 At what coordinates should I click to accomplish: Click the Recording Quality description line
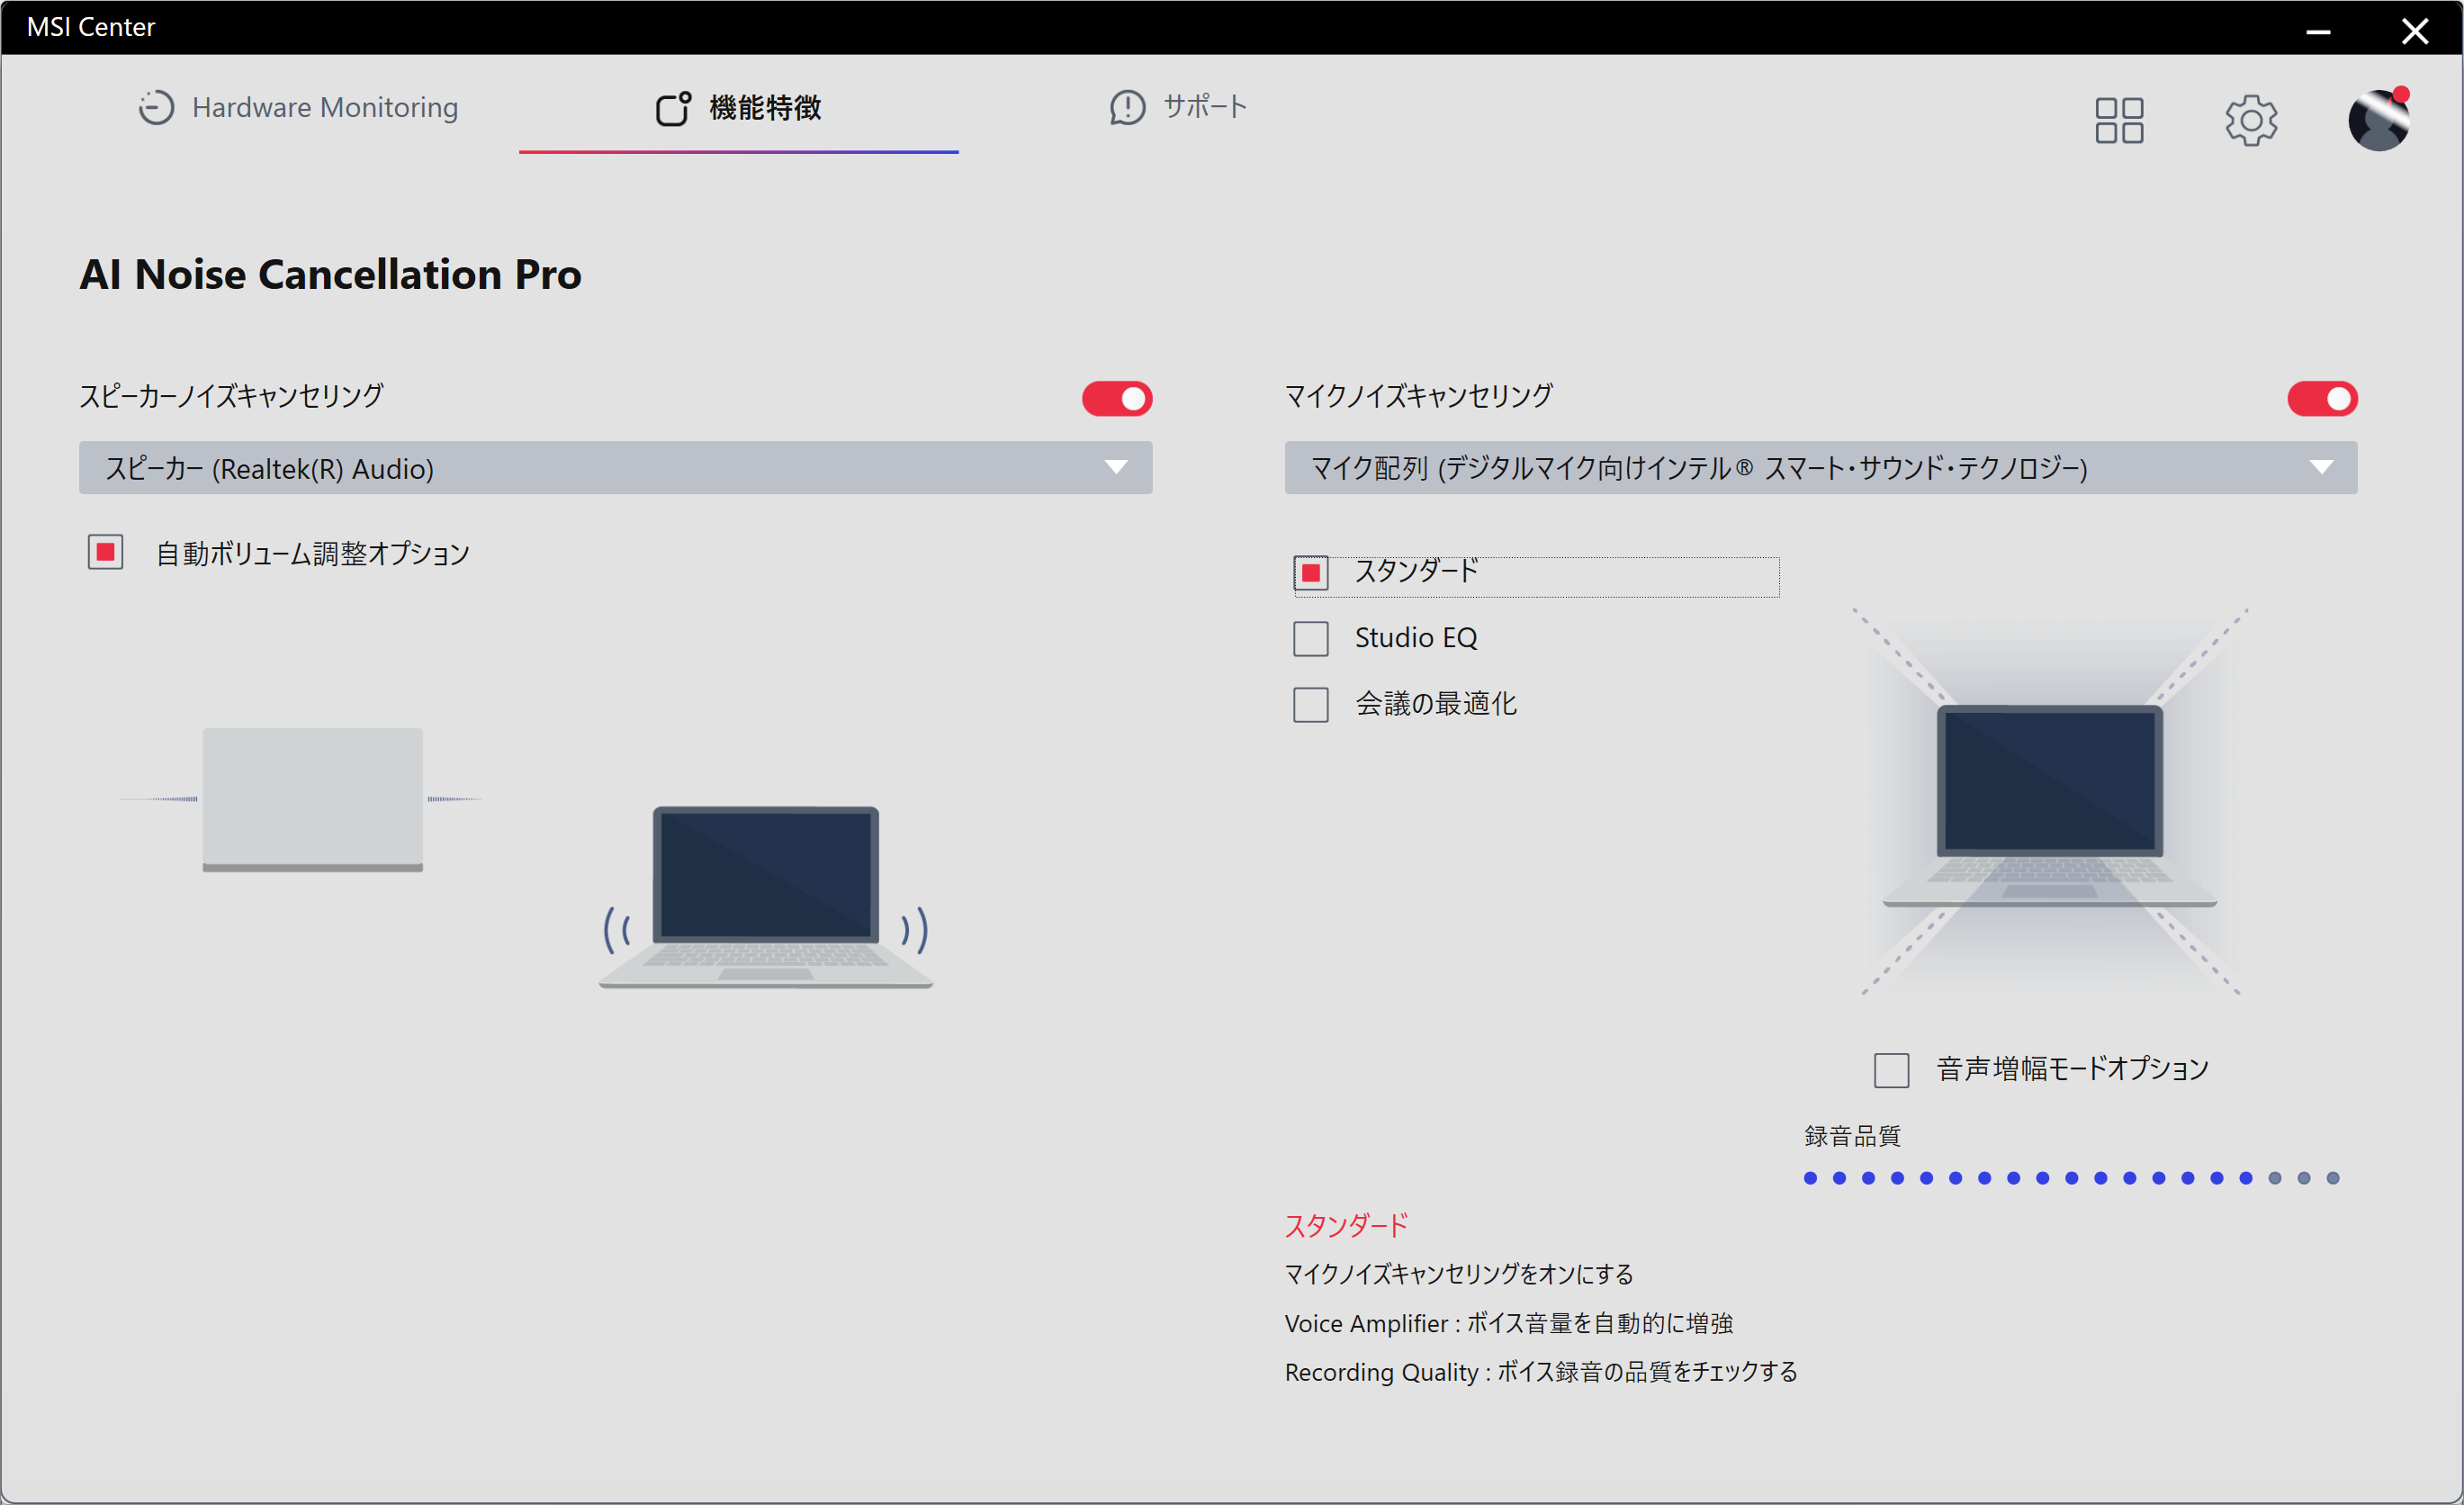point(1541,1372)
